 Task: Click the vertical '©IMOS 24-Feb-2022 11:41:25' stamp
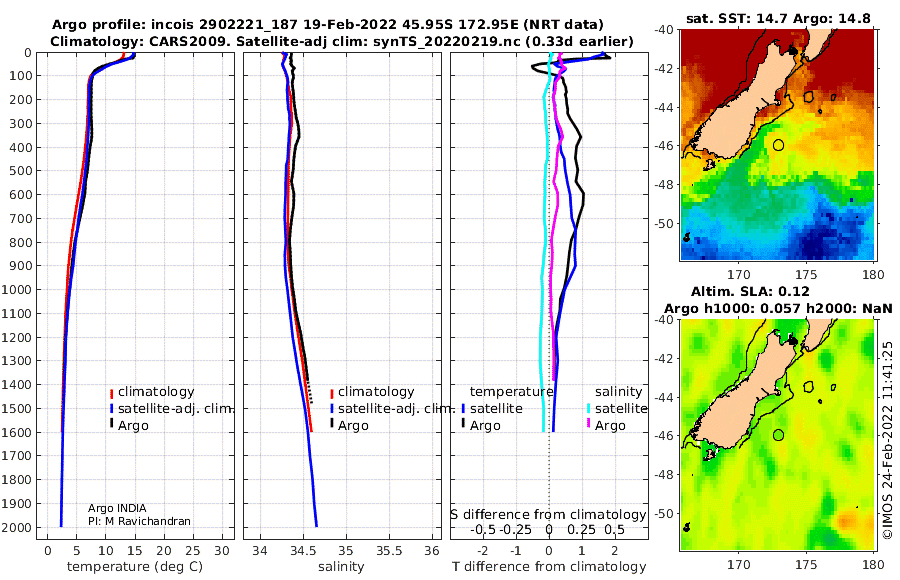point(887,440)
